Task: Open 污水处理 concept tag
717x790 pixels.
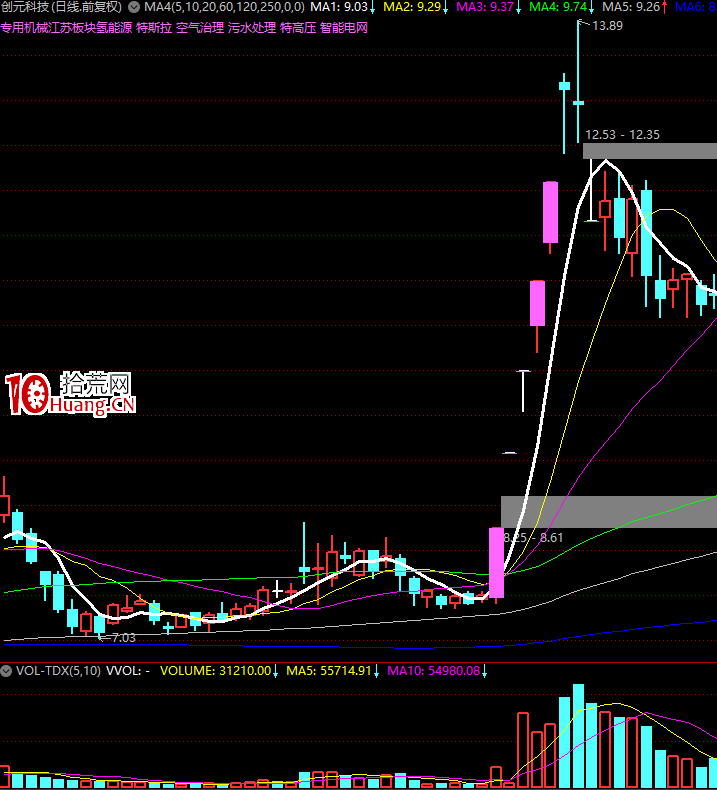Action: point(252,28)
